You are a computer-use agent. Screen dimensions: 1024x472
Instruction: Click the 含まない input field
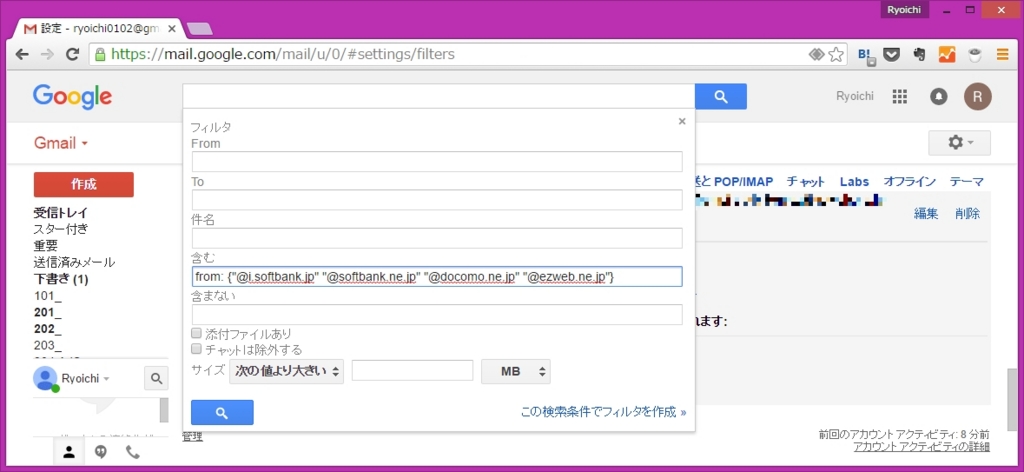pyautogui.click(x=437, y=315)
